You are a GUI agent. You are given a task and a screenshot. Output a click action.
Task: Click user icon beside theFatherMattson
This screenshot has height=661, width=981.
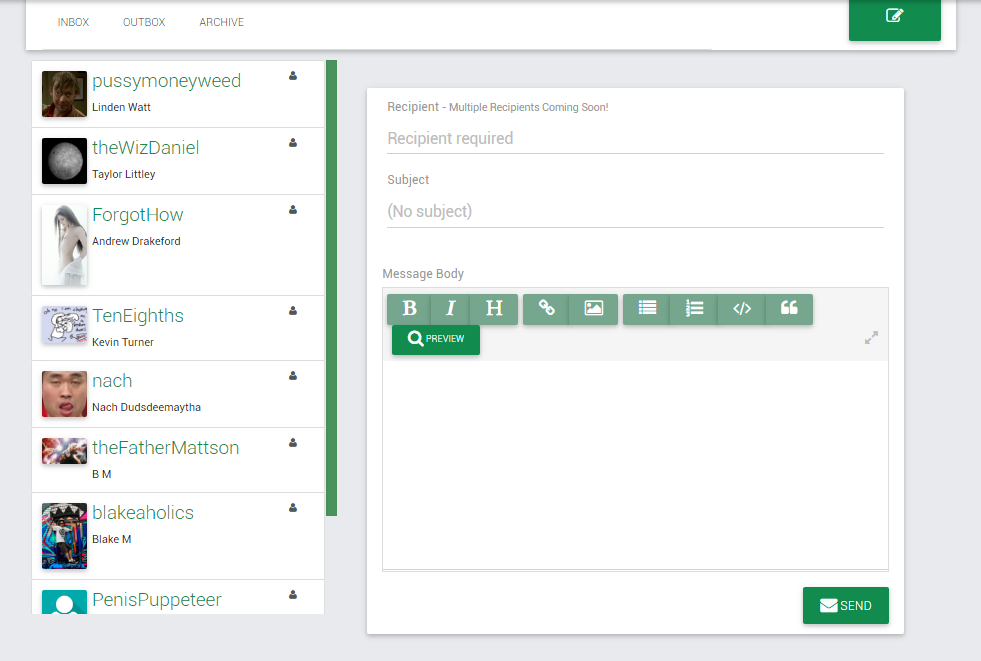(293, 443)
